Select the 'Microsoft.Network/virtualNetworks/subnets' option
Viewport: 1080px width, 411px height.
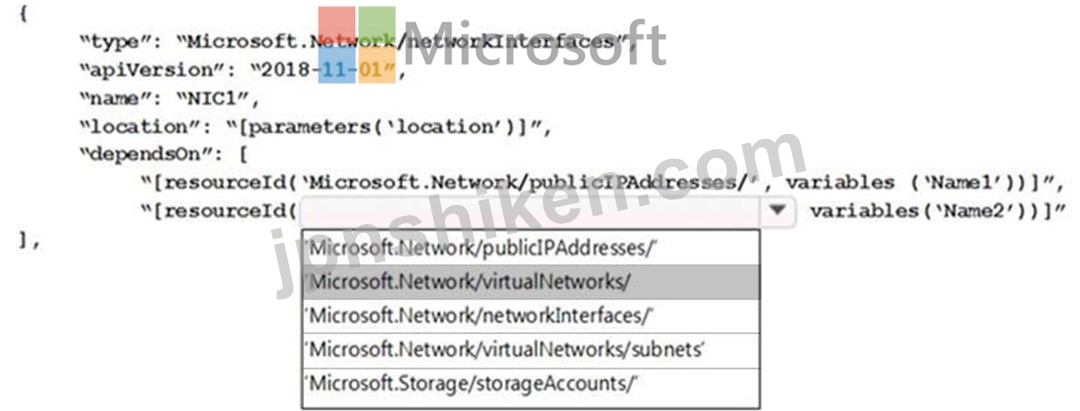pos(530,350)
